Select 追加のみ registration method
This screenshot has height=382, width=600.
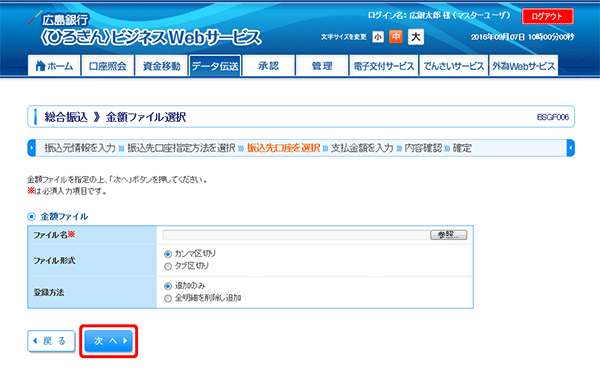(168, 286)
